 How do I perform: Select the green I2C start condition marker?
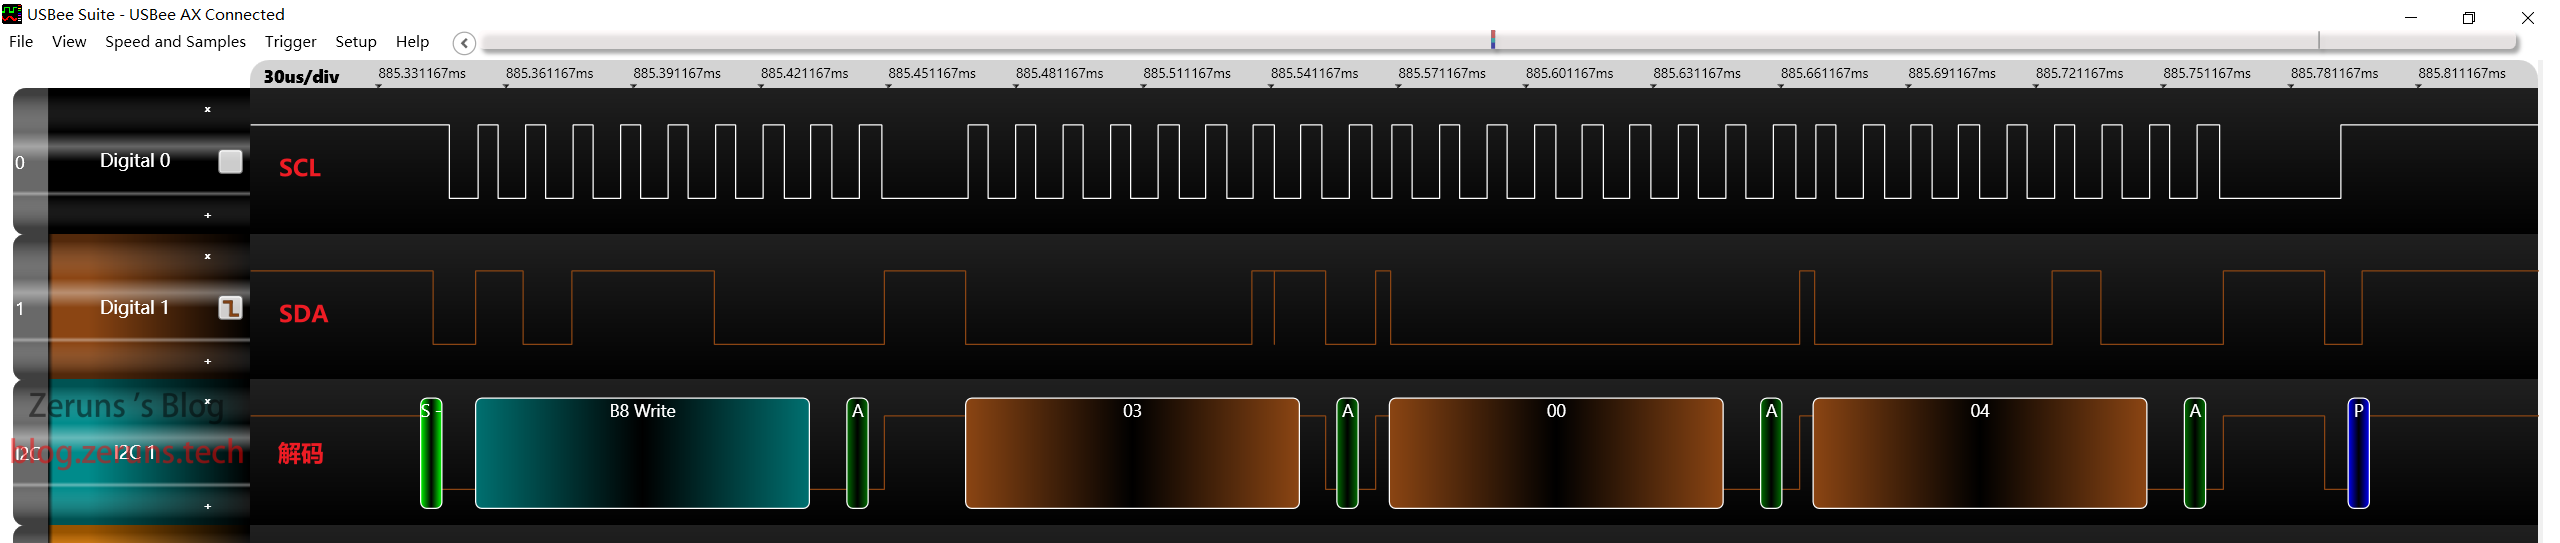click(431, 453)
